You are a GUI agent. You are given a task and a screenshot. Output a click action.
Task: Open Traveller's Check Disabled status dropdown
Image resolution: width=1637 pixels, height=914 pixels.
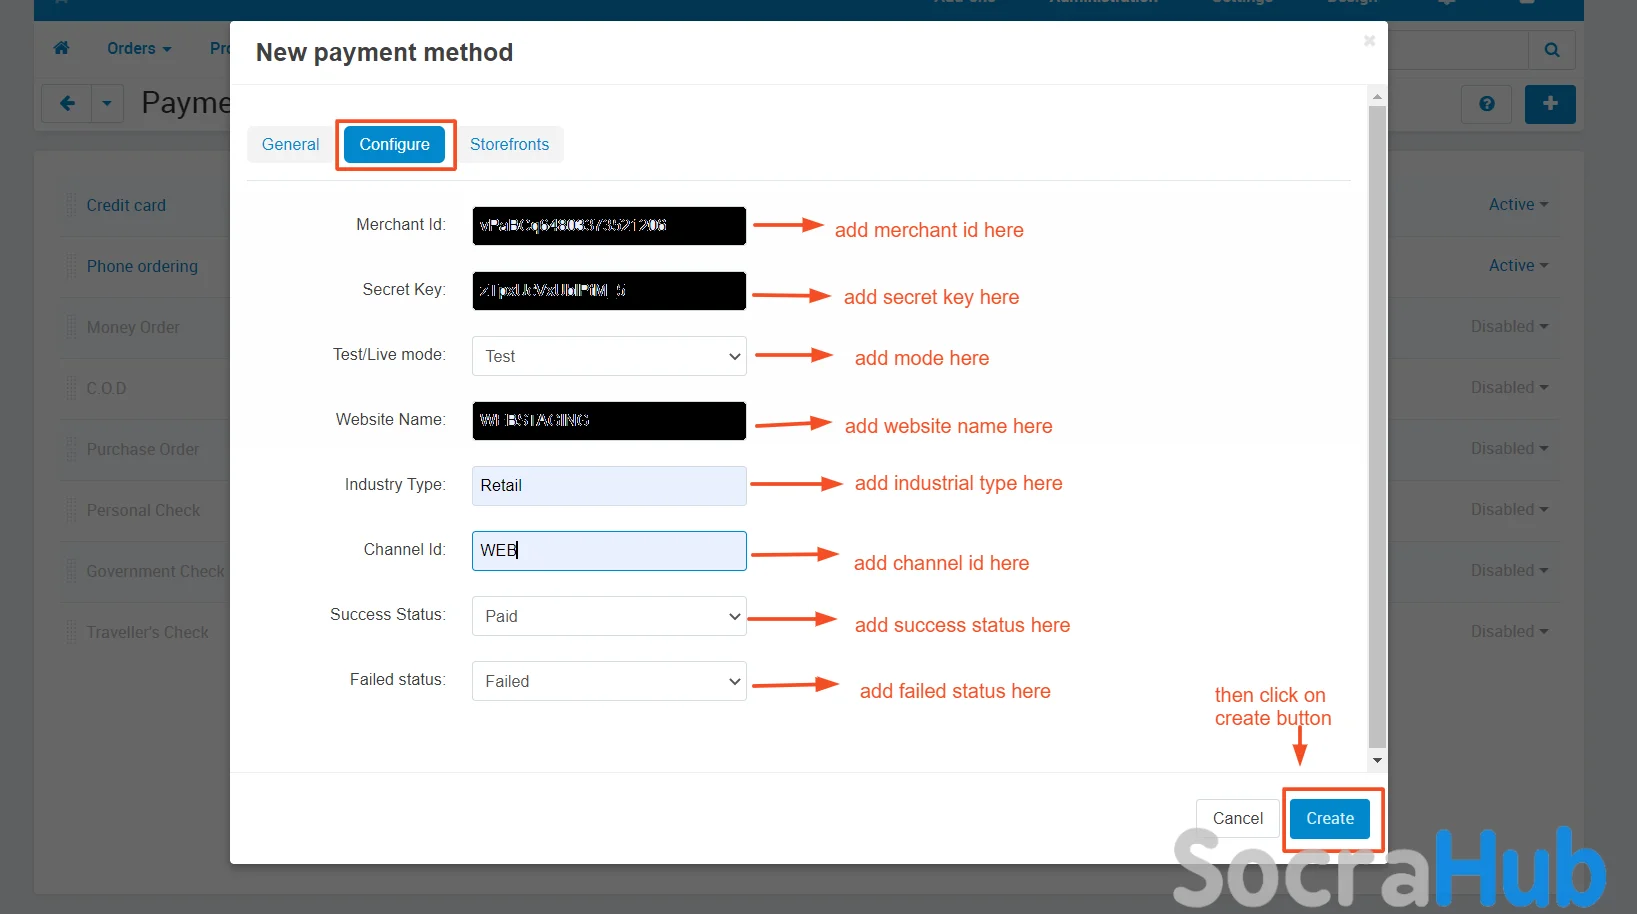point(1509,631)
